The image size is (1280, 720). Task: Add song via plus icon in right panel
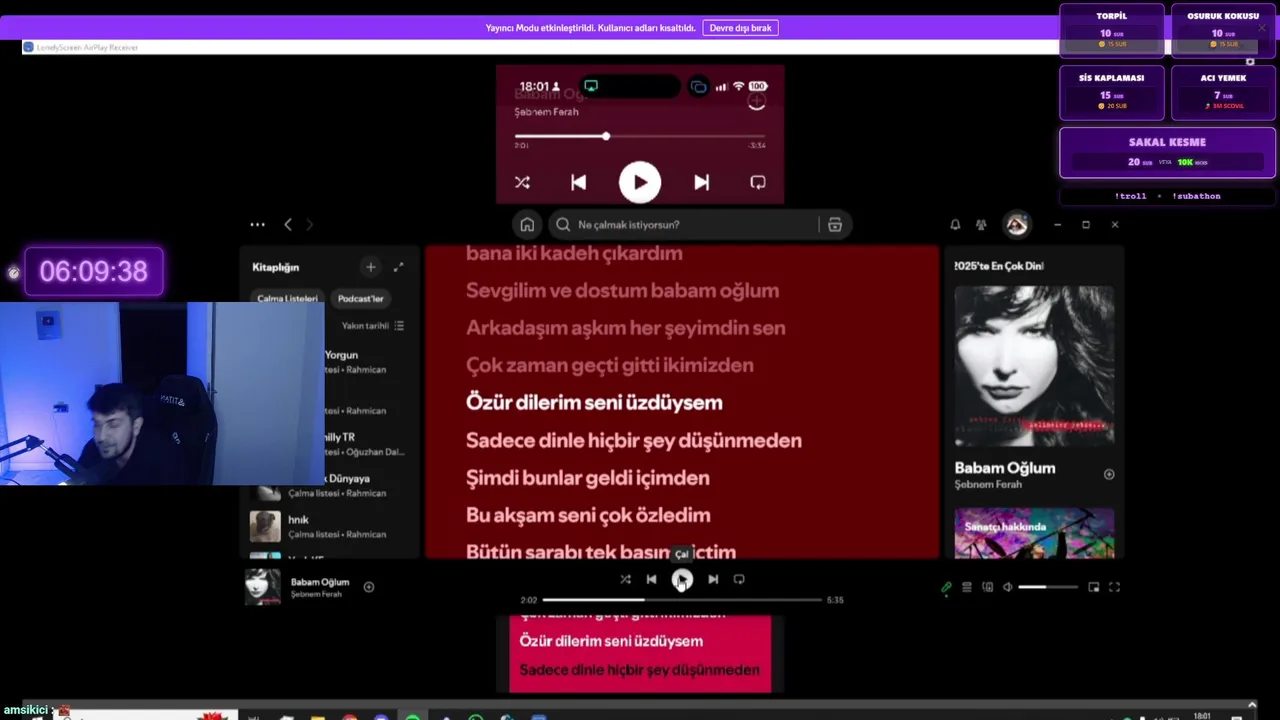click(1108, 475)
